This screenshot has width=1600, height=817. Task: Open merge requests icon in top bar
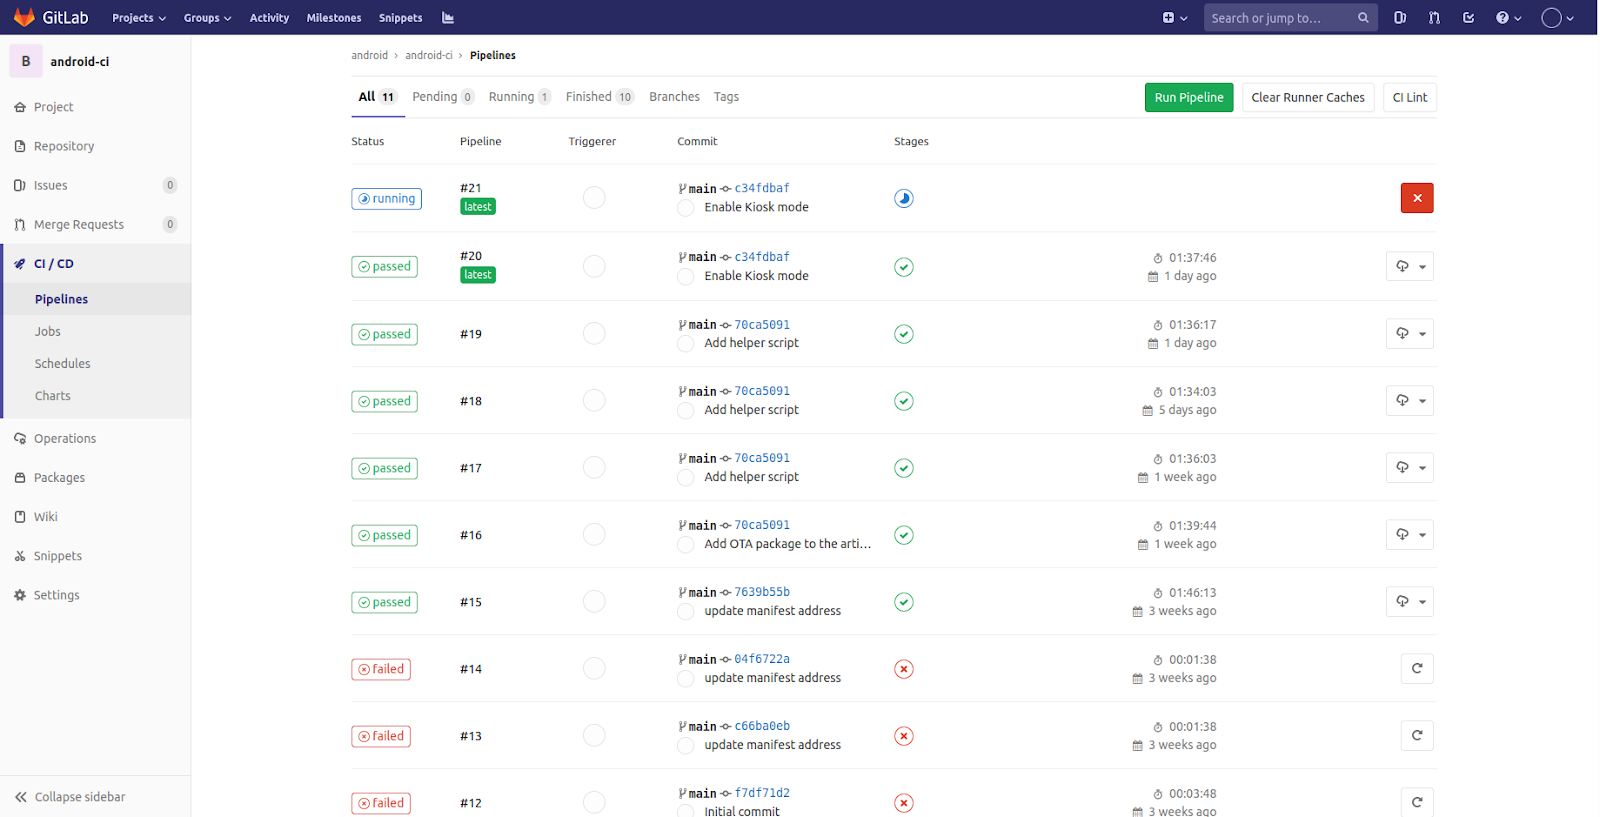tap(1434, 18)
